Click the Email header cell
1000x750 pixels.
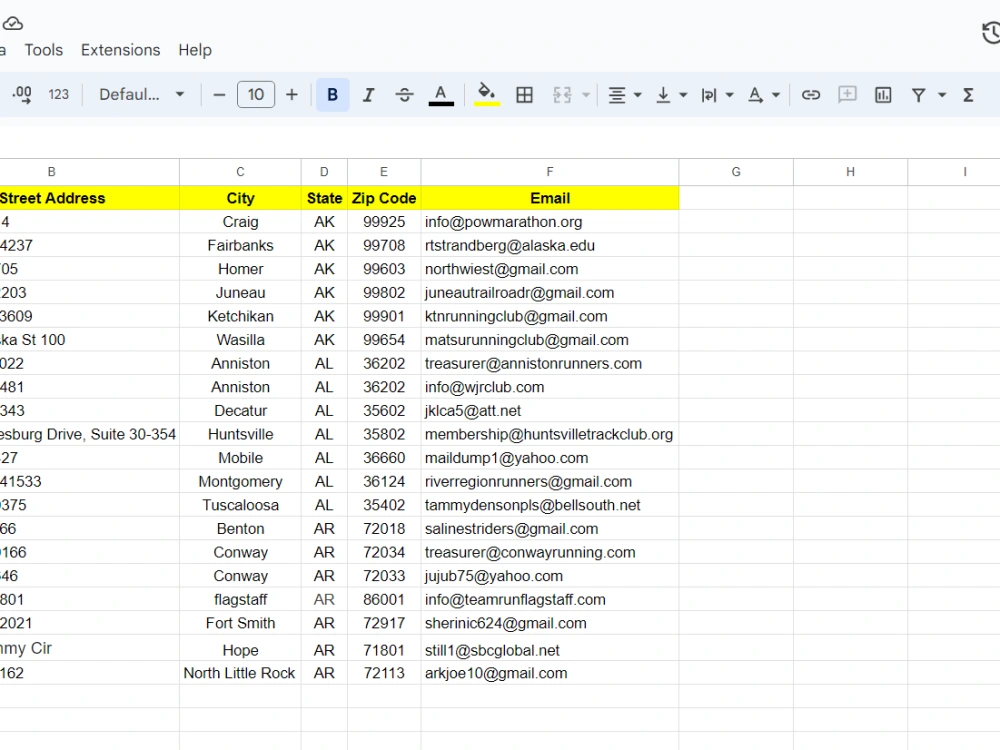click(550, 198)
